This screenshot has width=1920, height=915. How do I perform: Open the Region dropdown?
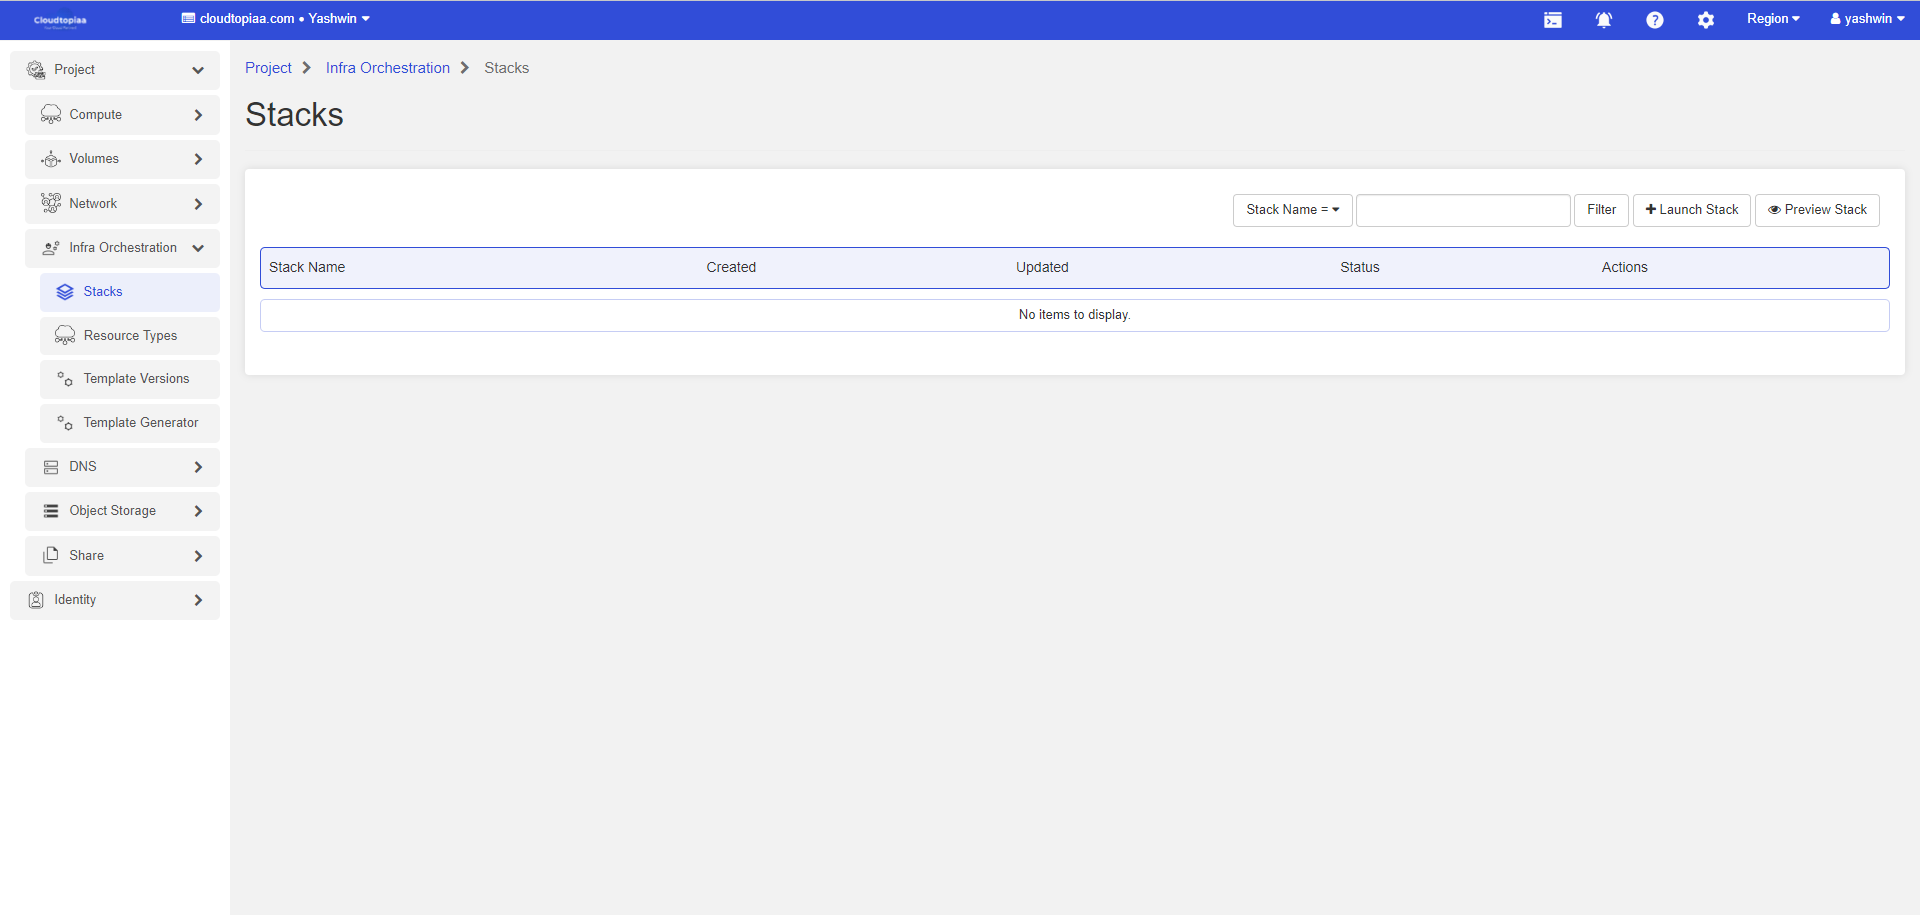point(1772,19)
